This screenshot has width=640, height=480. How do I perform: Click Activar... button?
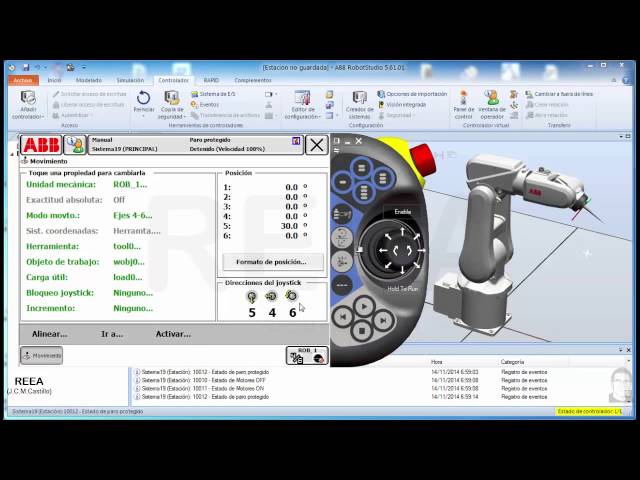pyautogui.click(x=173, y=334)
